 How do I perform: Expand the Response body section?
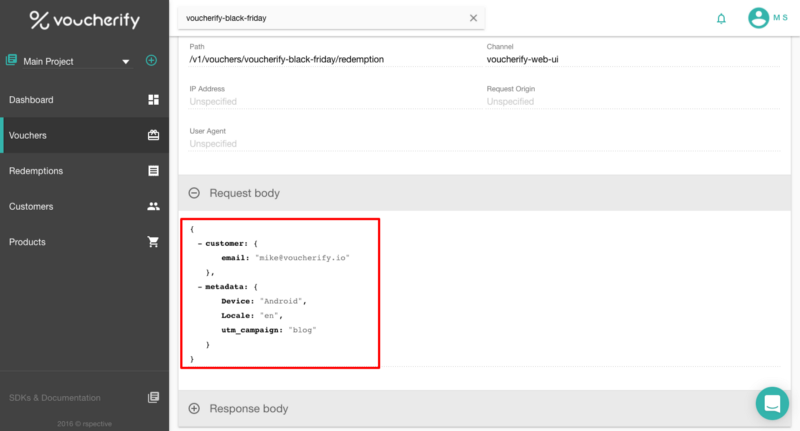(x=194, y=408)
